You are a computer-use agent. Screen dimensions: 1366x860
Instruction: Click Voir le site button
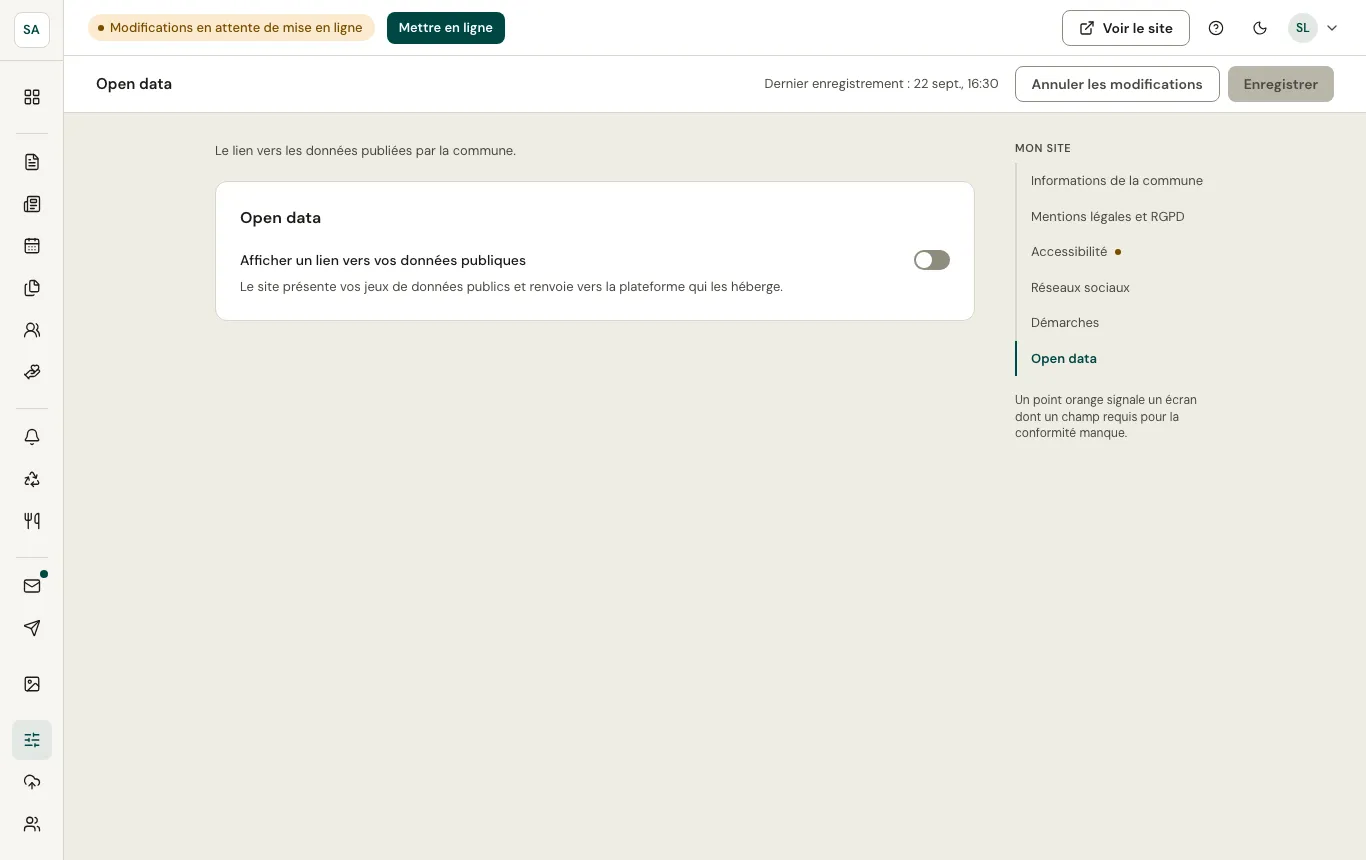tap(1126, 28)
